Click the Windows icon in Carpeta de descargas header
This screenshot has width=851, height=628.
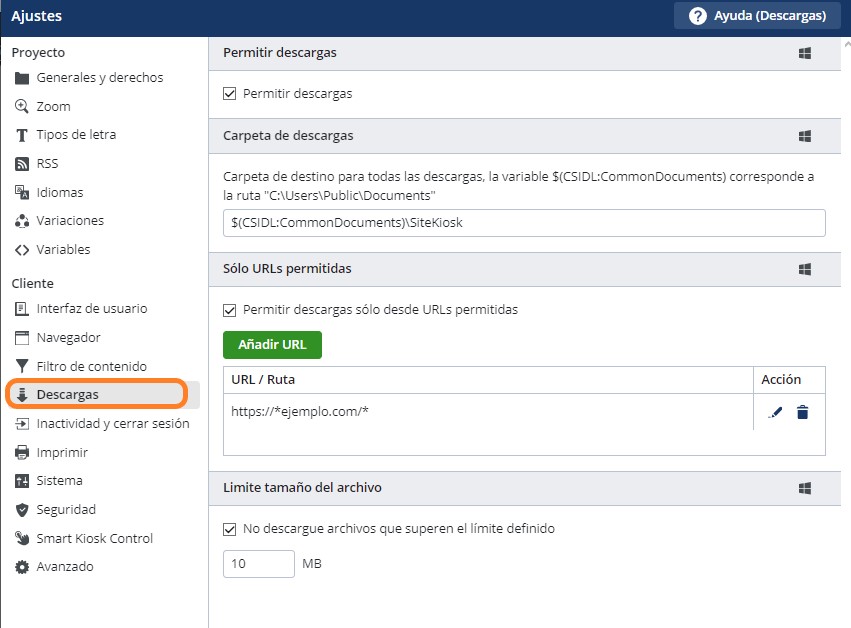(804, 136)
